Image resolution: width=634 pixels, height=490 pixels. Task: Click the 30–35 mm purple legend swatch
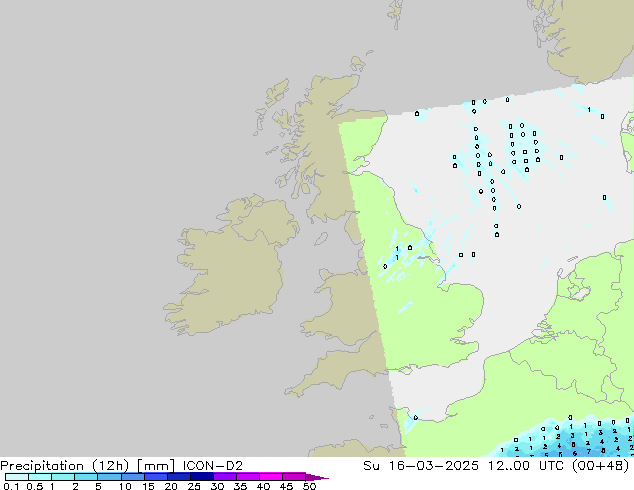click(x=225, y=477)
